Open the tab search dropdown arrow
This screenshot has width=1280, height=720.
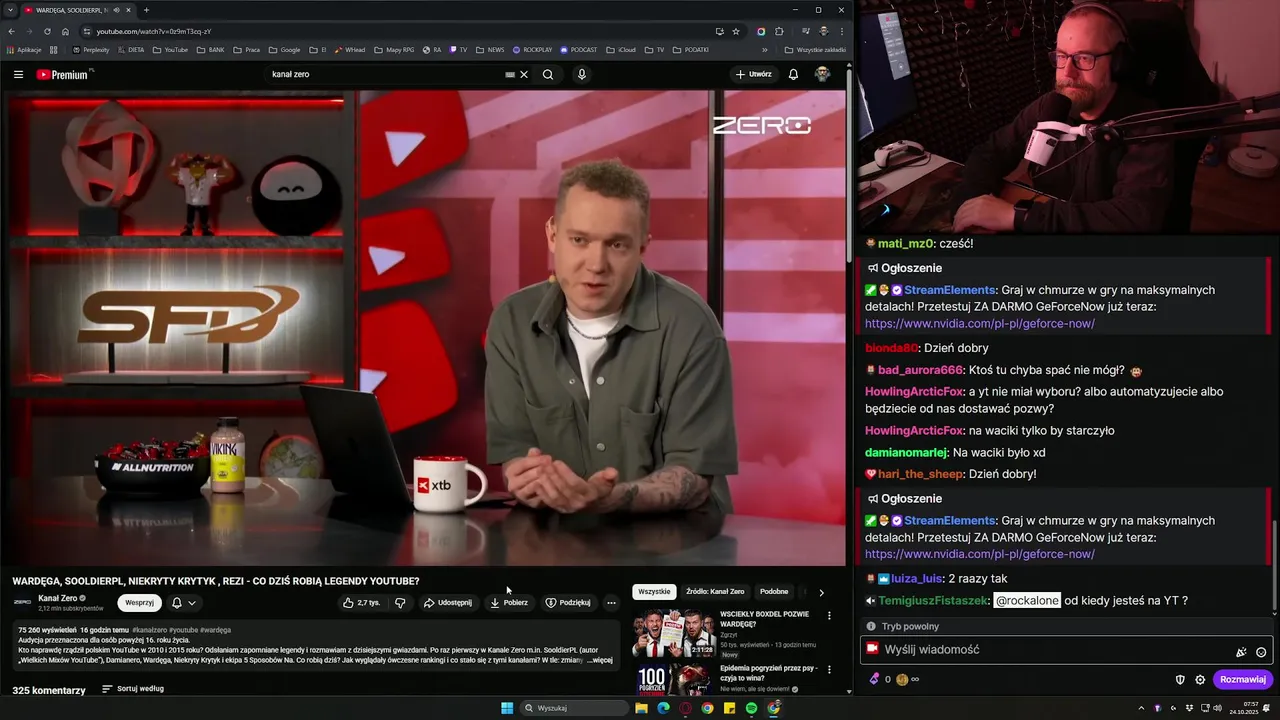(x=12, y=10)
